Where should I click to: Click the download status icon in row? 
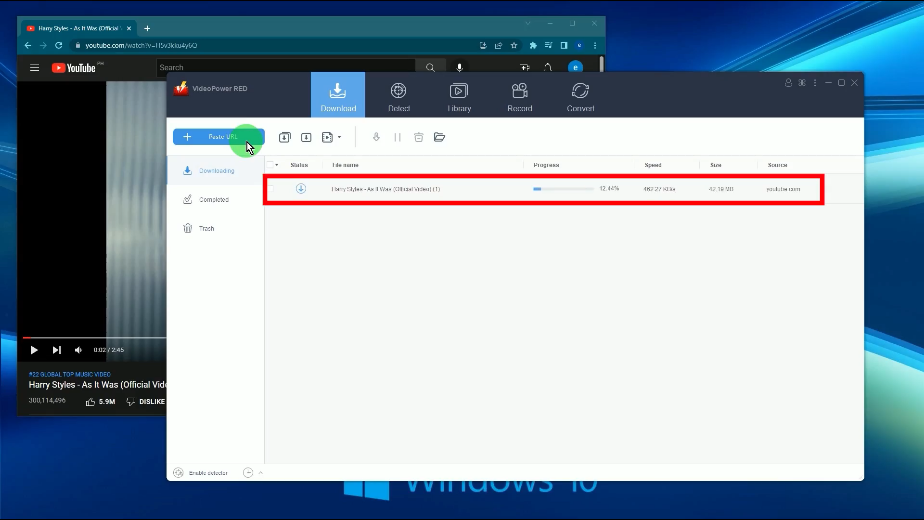tap(301, 189)
